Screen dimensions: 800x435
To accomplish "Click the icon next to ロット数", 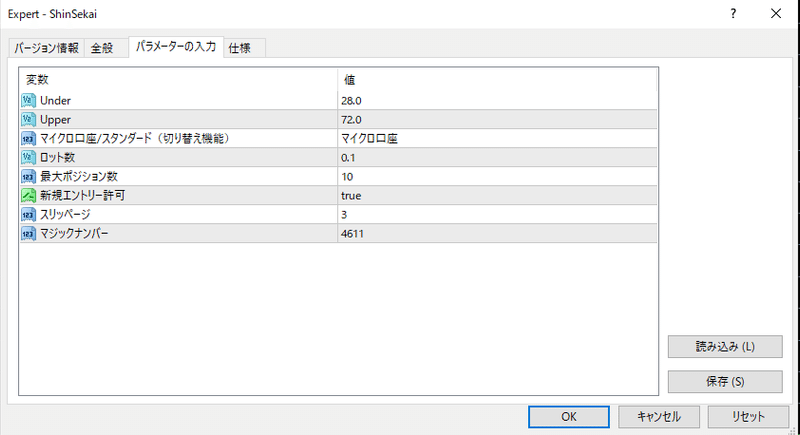I will point(29,158).
